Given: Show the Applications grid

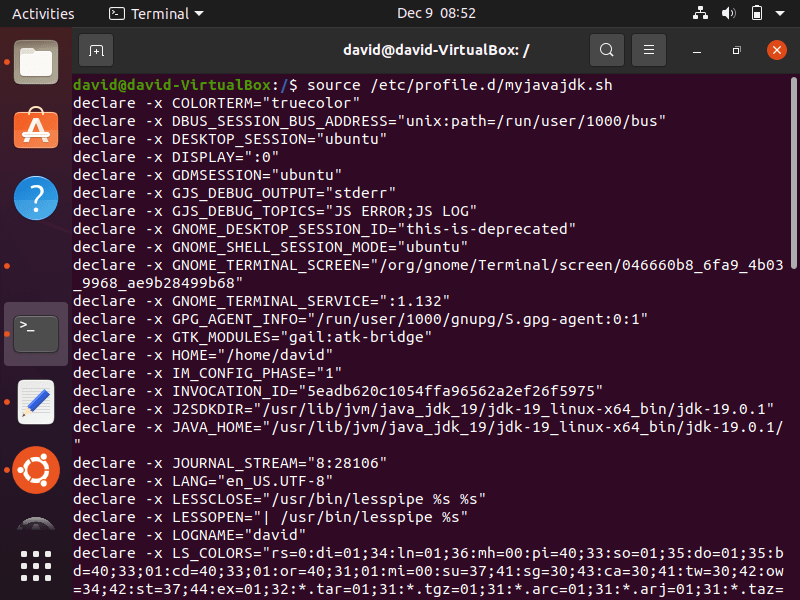Looking at the screenshot, I should tap(36, 565).
